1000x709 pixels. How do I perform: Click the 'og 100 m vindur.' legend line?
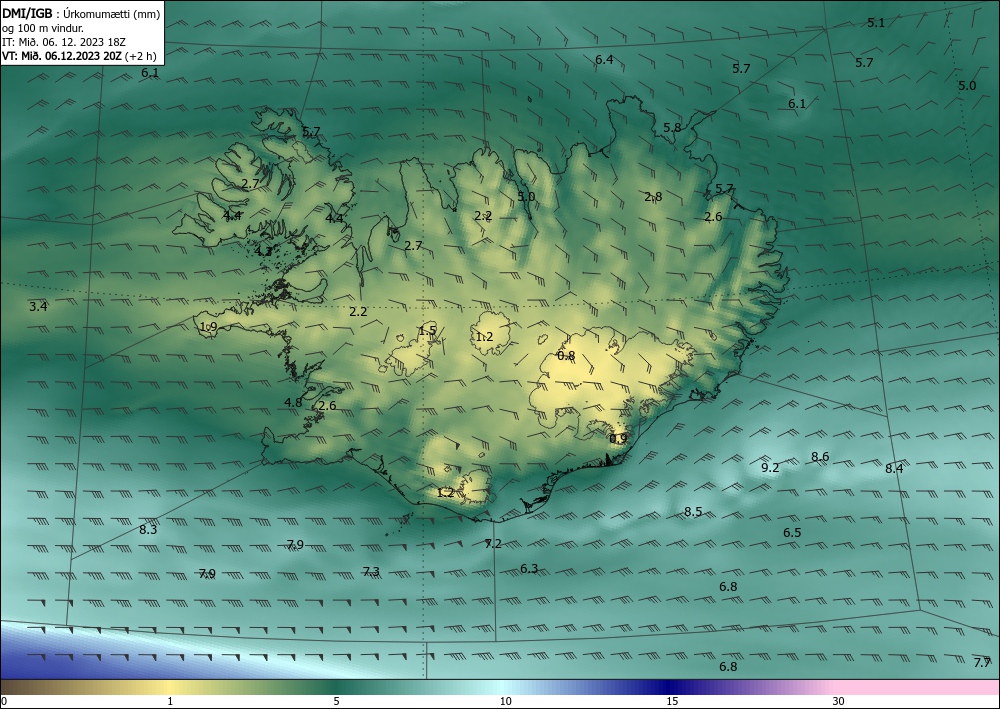coord(43,28)
